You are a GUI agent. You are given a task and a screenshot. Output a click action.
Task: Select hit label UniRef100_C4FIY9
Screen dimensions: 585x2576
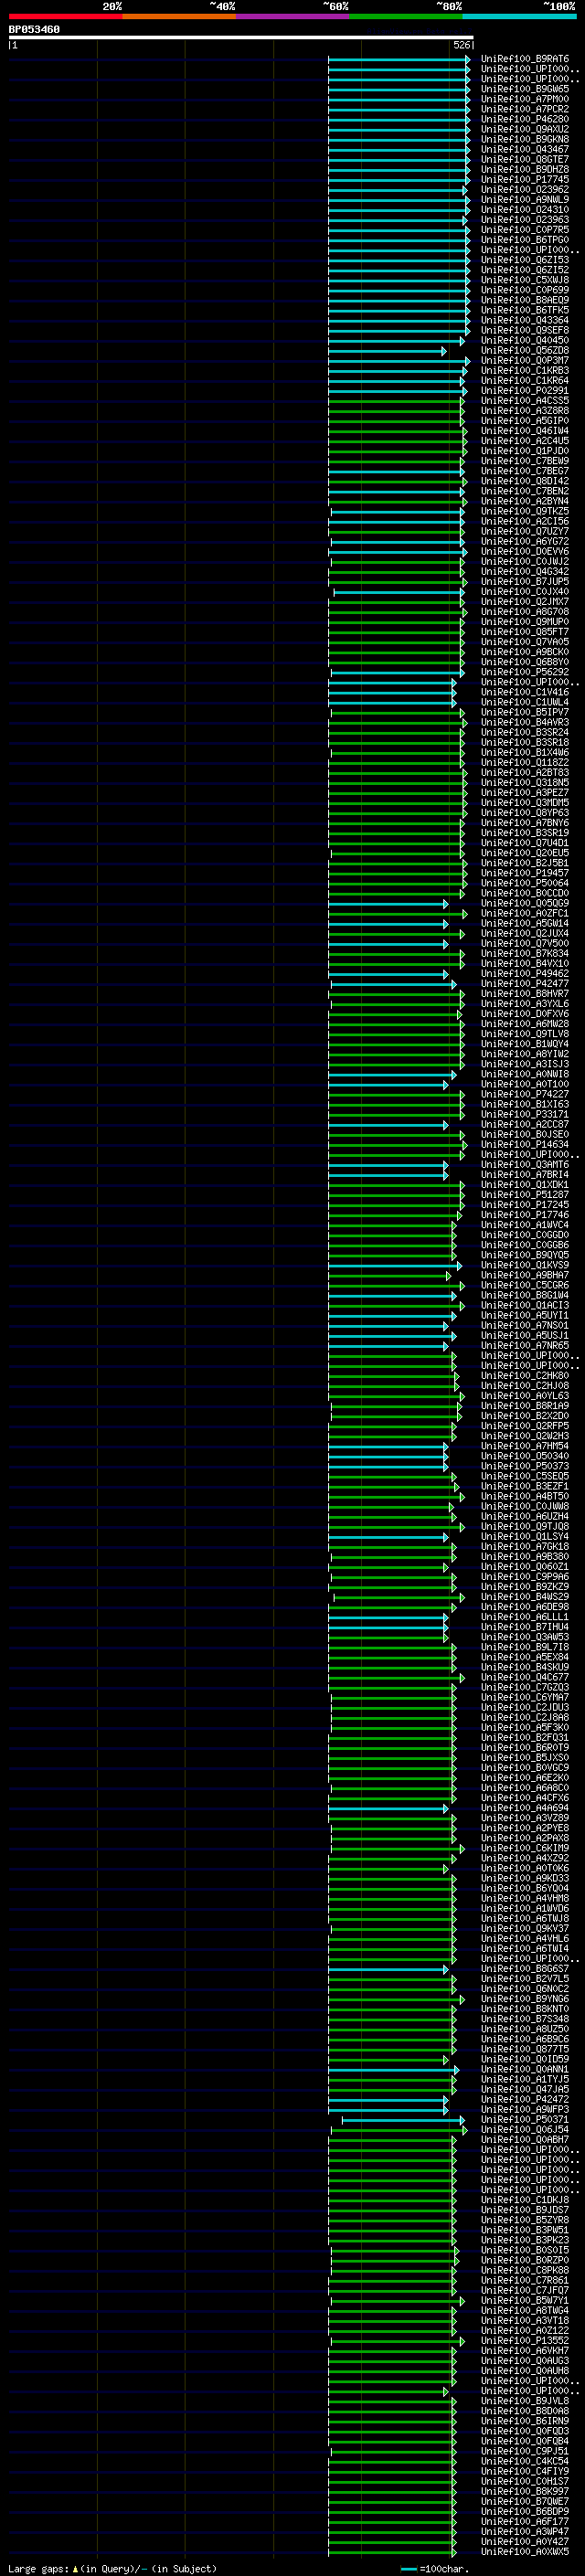525,2472
